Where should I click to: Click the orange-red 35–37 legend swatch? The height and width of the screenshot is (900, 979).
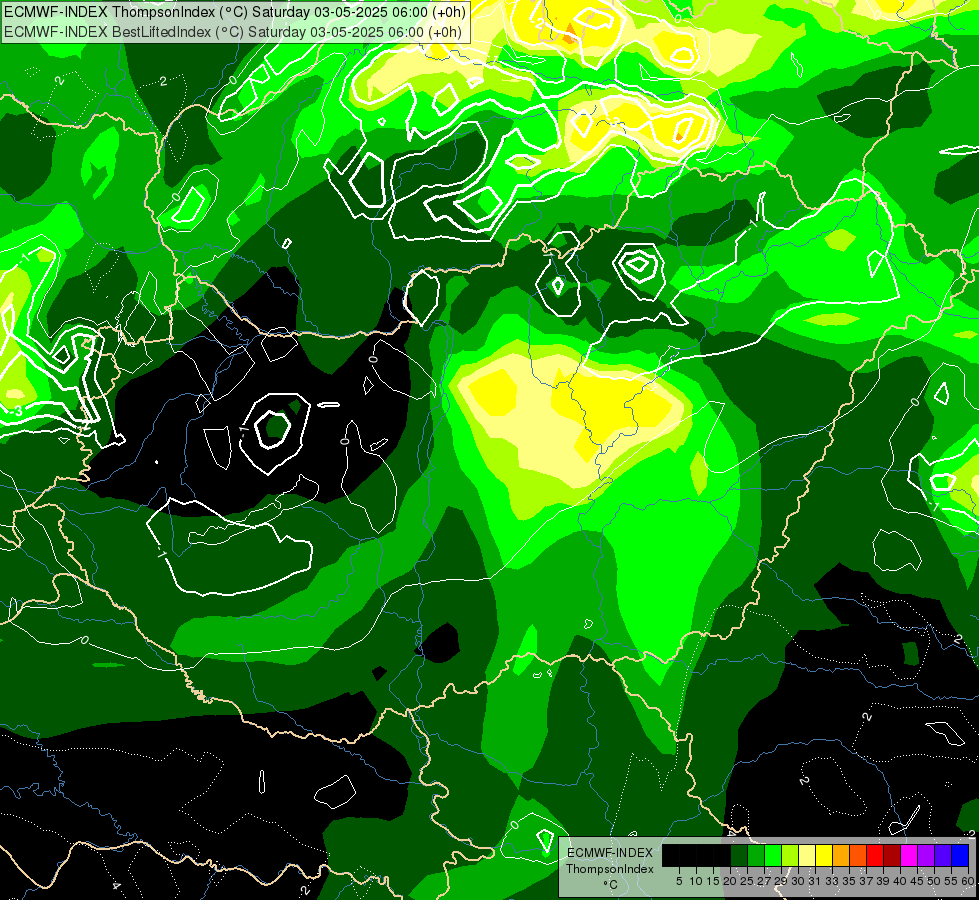coord(858,855)
